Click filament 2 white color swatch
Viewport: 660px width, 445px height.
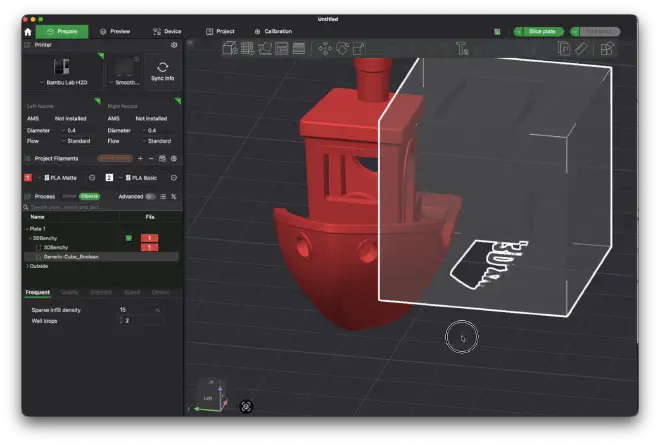[x=109, y=178]
